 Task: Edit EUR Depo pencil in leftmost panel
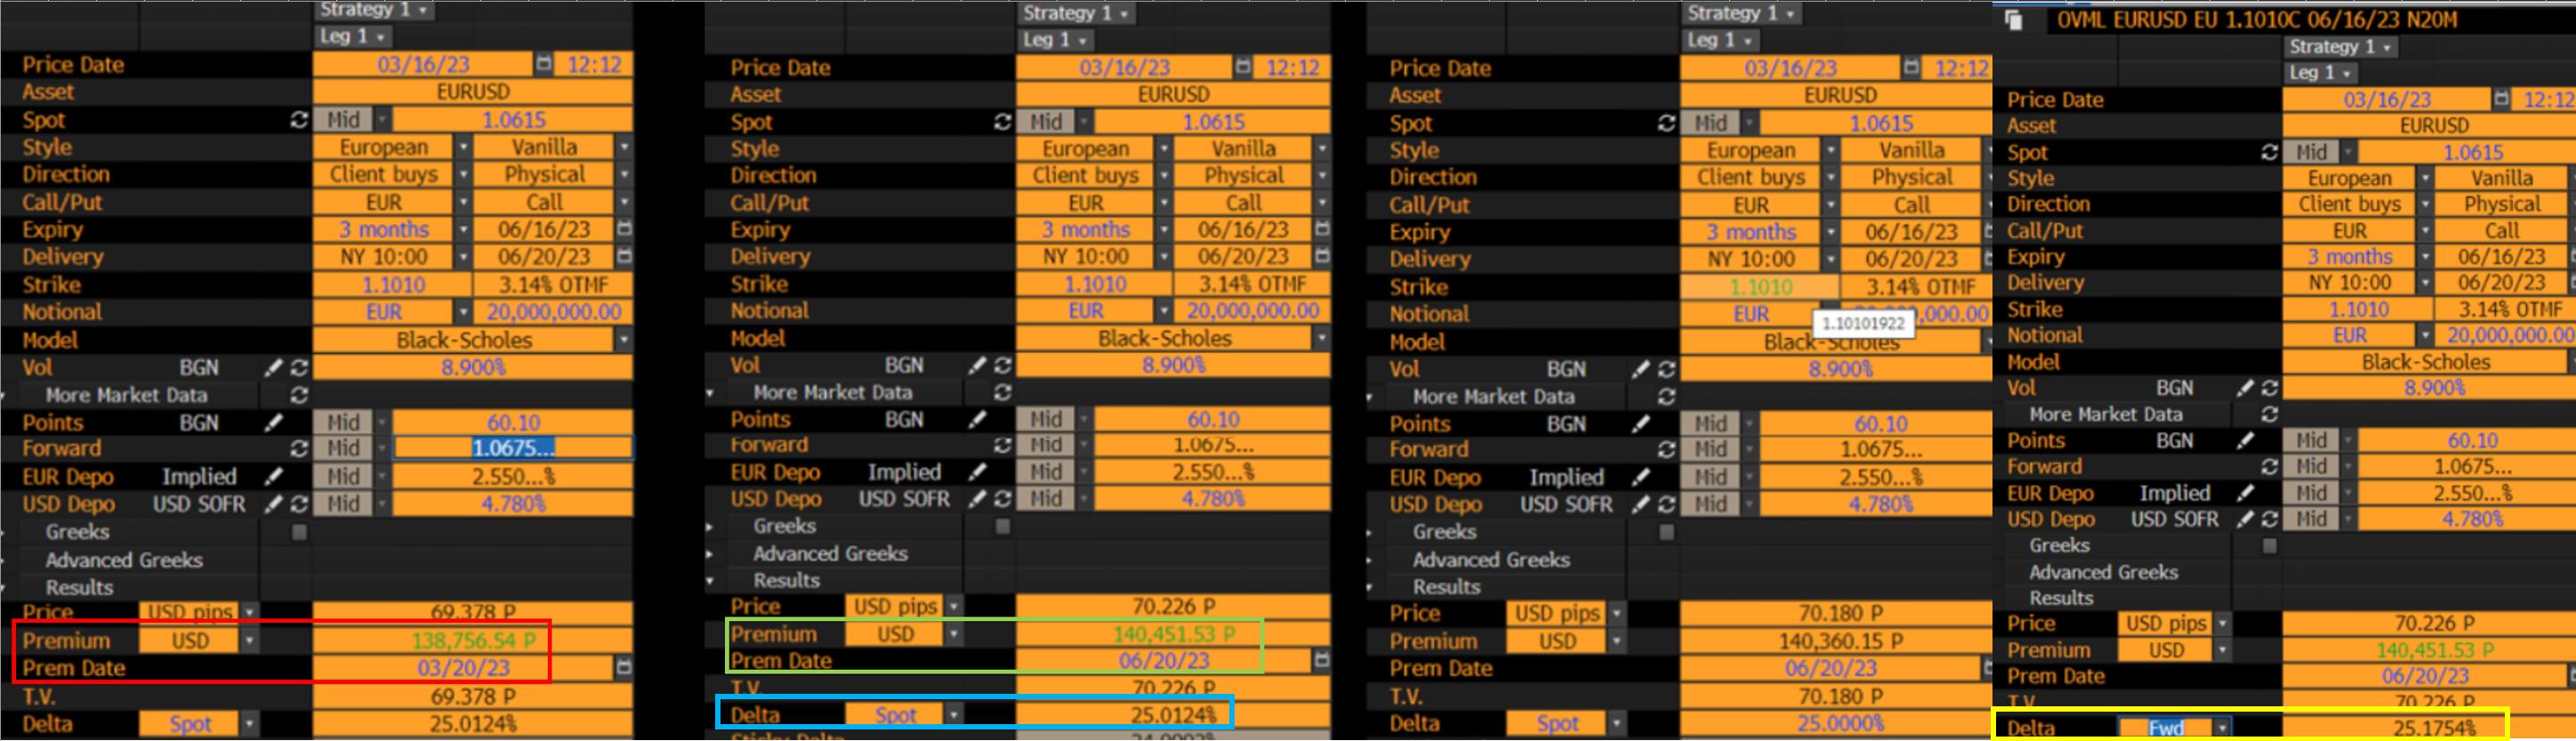(273, 477)
